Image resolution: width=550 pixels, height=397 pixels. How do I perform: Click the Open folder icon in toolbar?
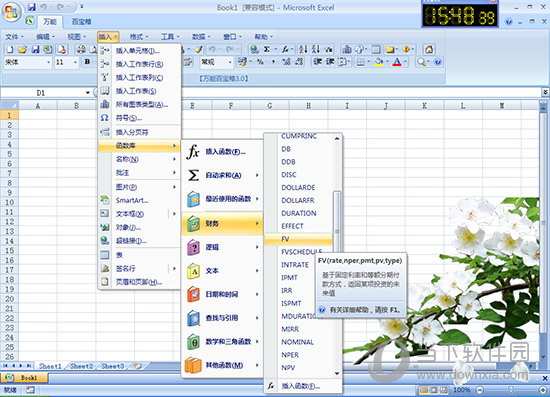coord(23,49)
